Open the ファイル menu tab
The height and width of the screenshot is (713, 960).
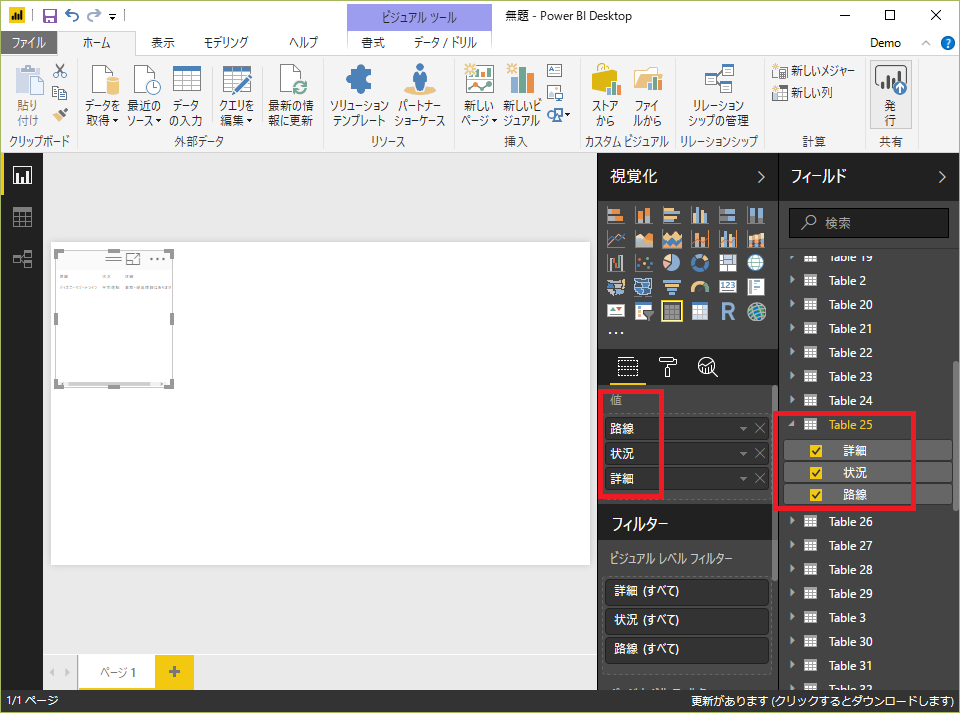29,43
